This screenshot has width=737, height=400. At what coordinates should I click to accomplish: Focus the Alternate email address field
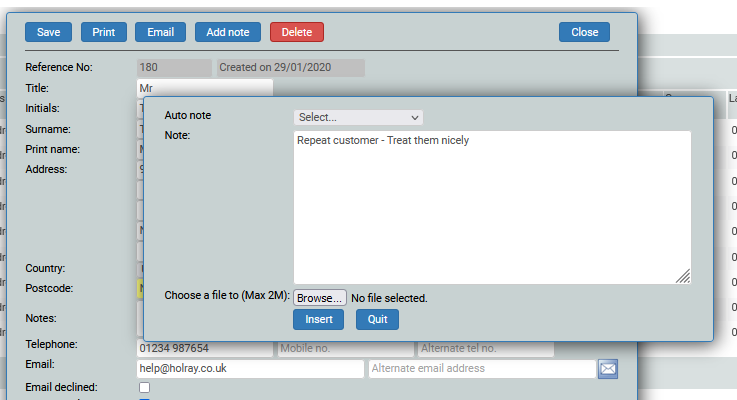[479, 369]
